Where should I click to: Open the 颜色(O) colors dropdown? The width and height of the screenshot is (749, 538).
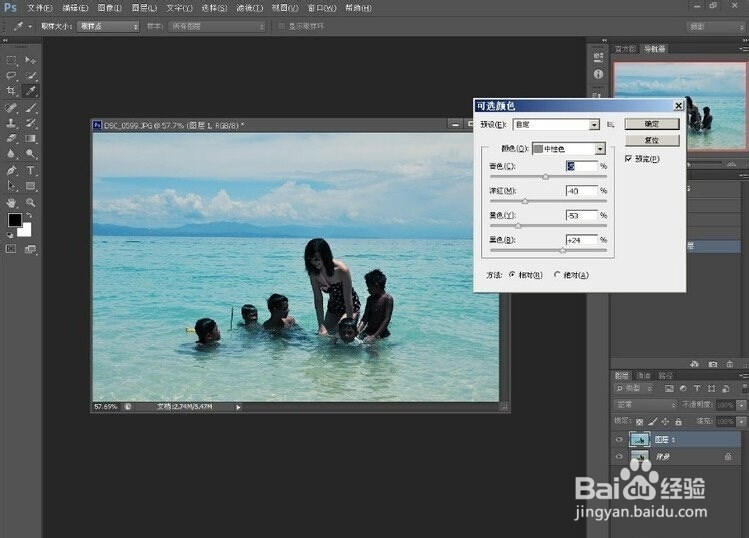[569, 149]
